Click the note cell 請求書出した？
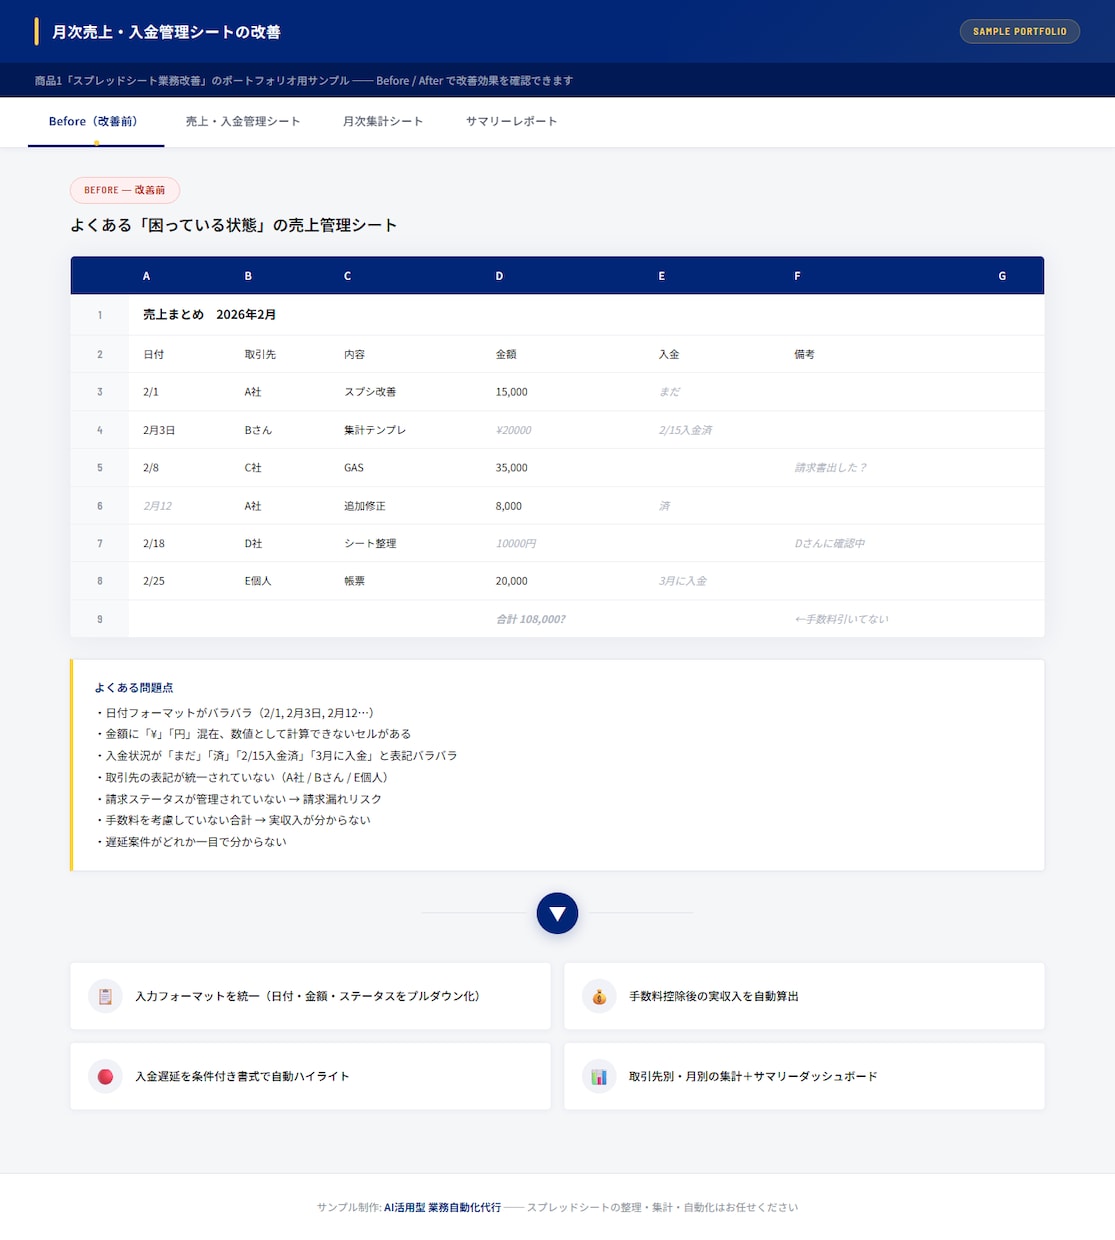The height and width of the screenshot is (1240, 1115). pyautogui.click(x=831, y=468)
